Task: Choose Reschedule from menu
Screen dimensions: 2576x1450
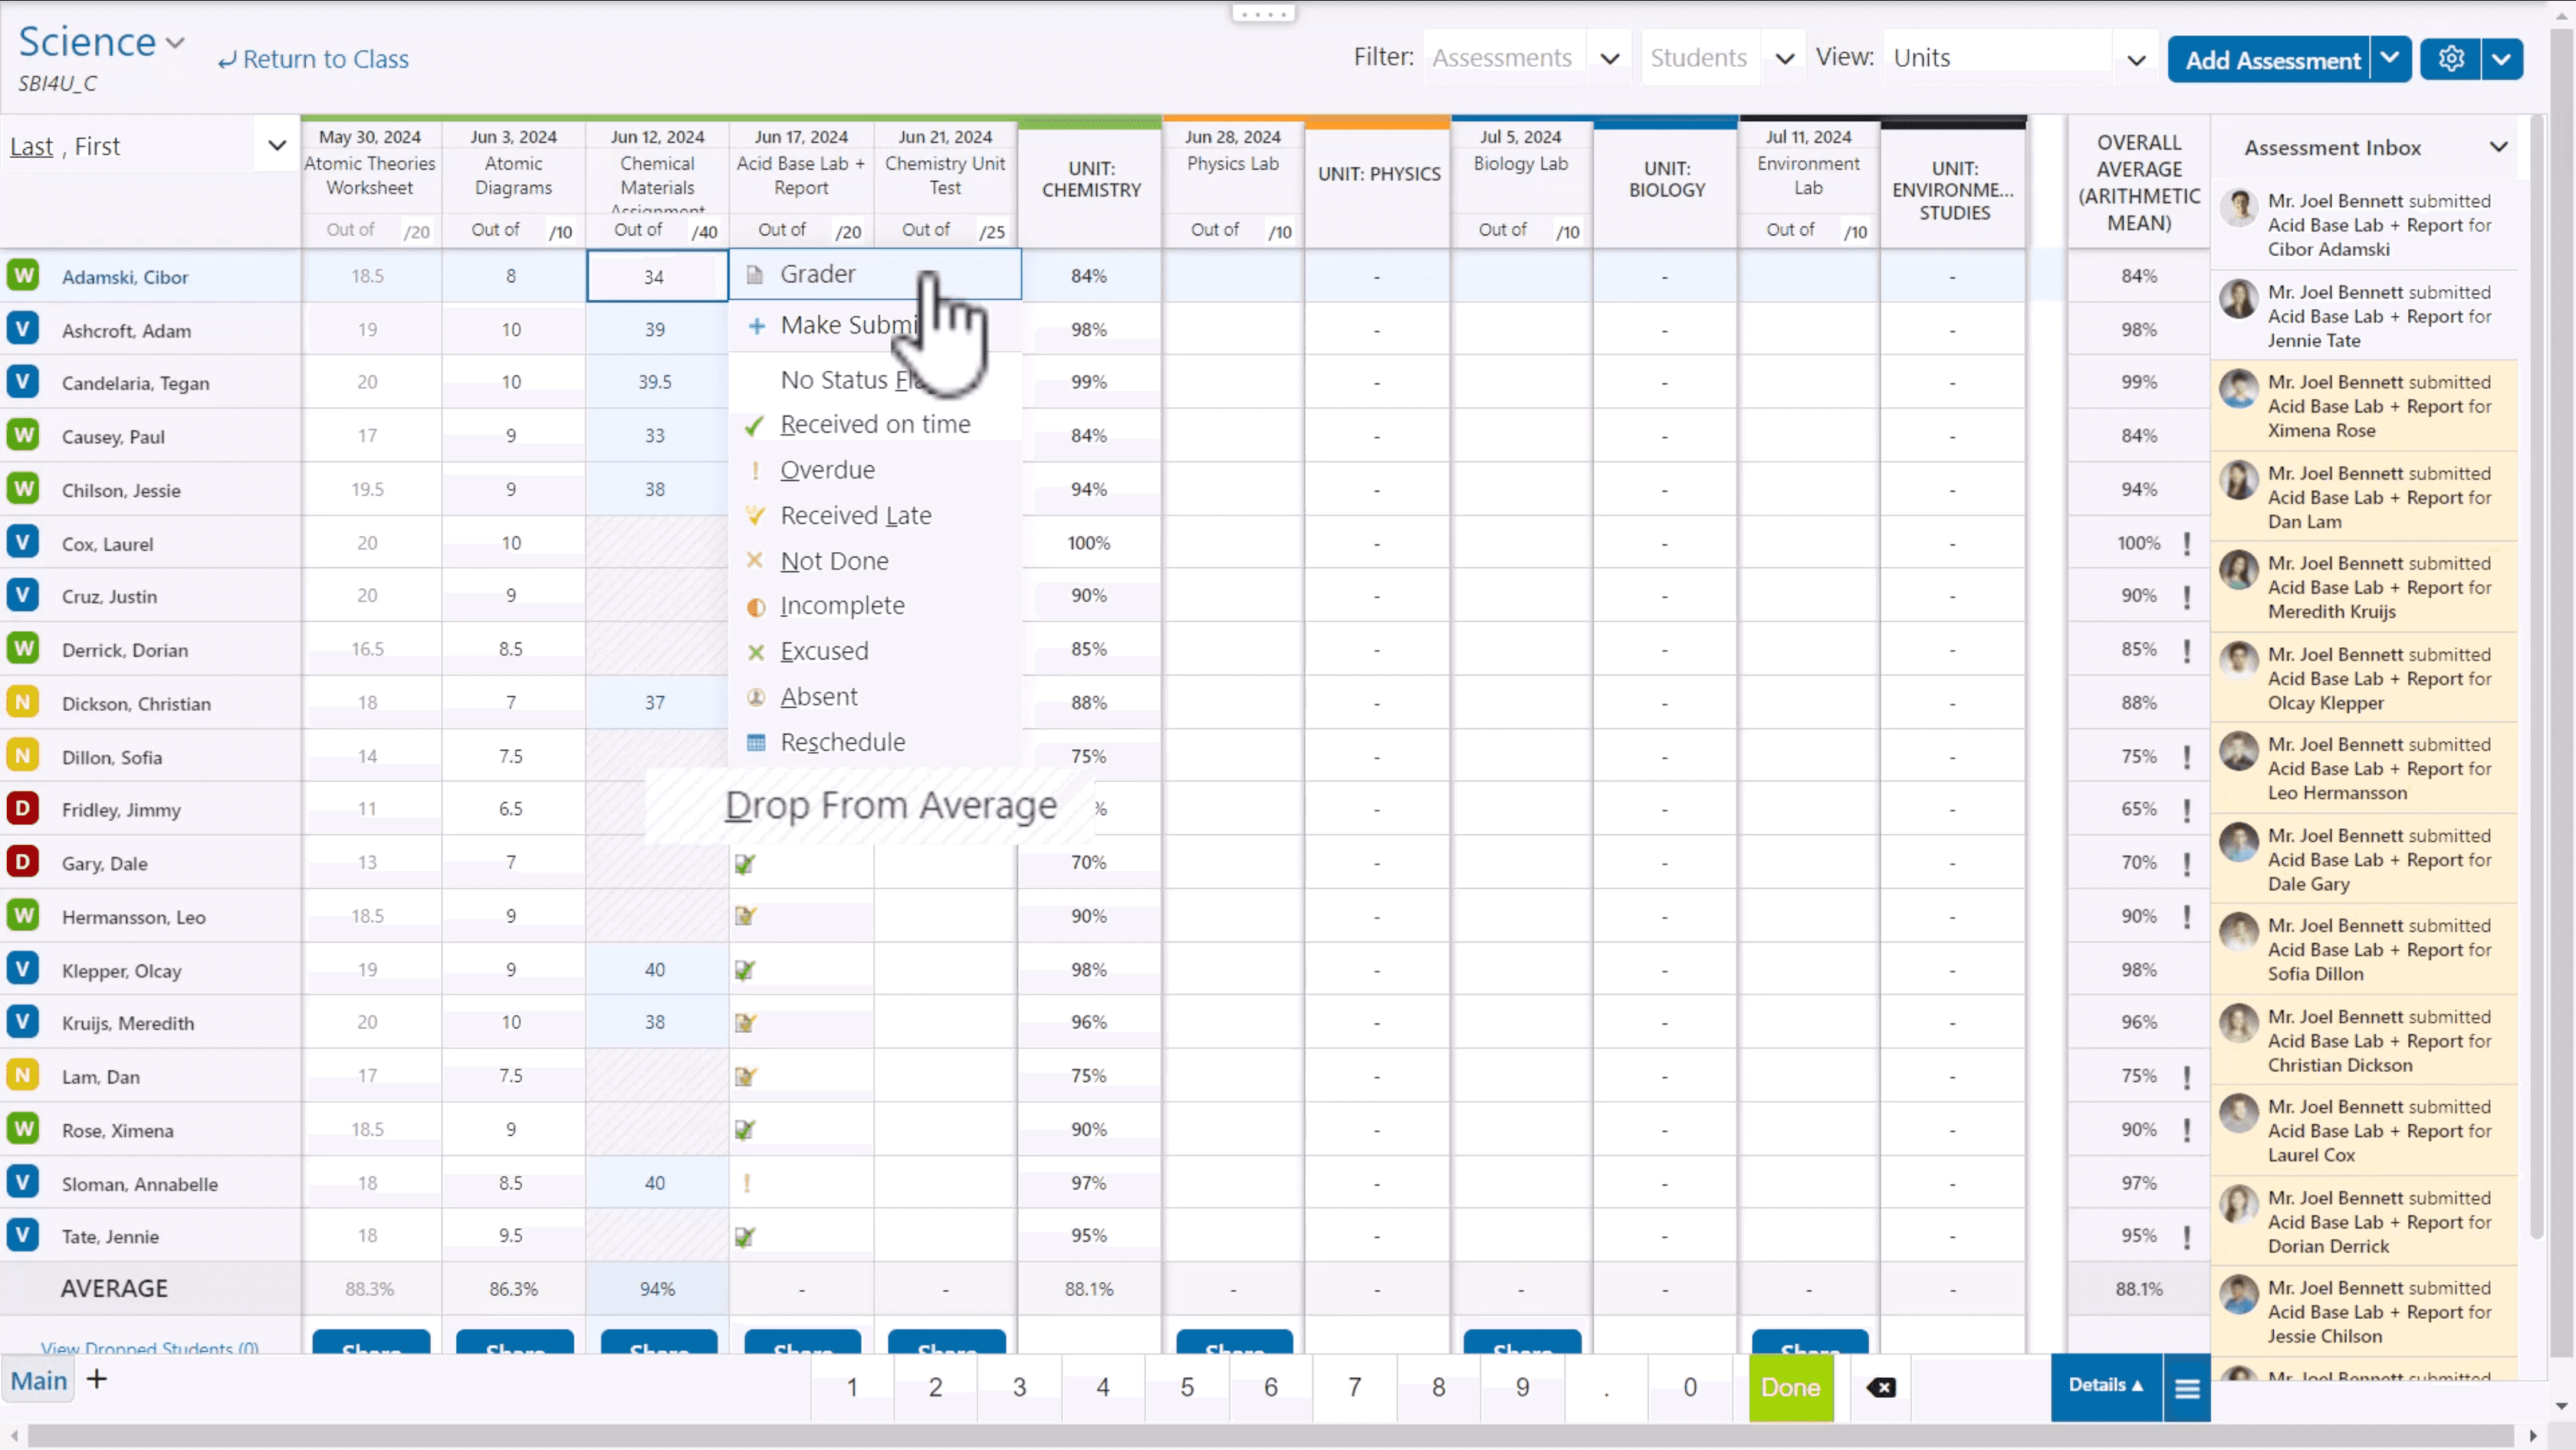Action: click(x=875, y=742)
